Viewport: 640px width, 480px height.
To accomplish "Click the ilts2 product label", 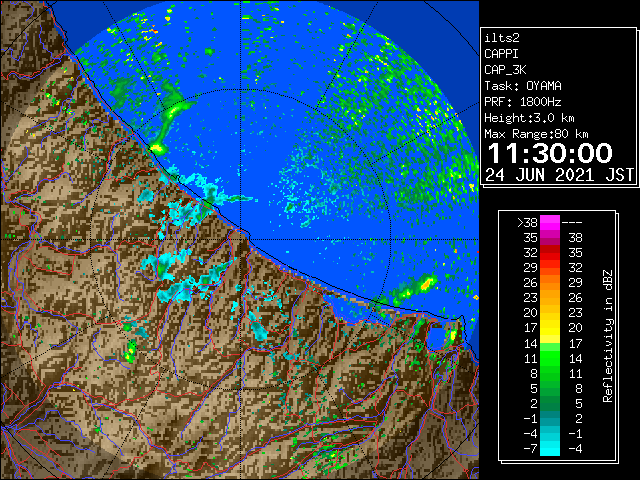I will [x=502, y=38].
